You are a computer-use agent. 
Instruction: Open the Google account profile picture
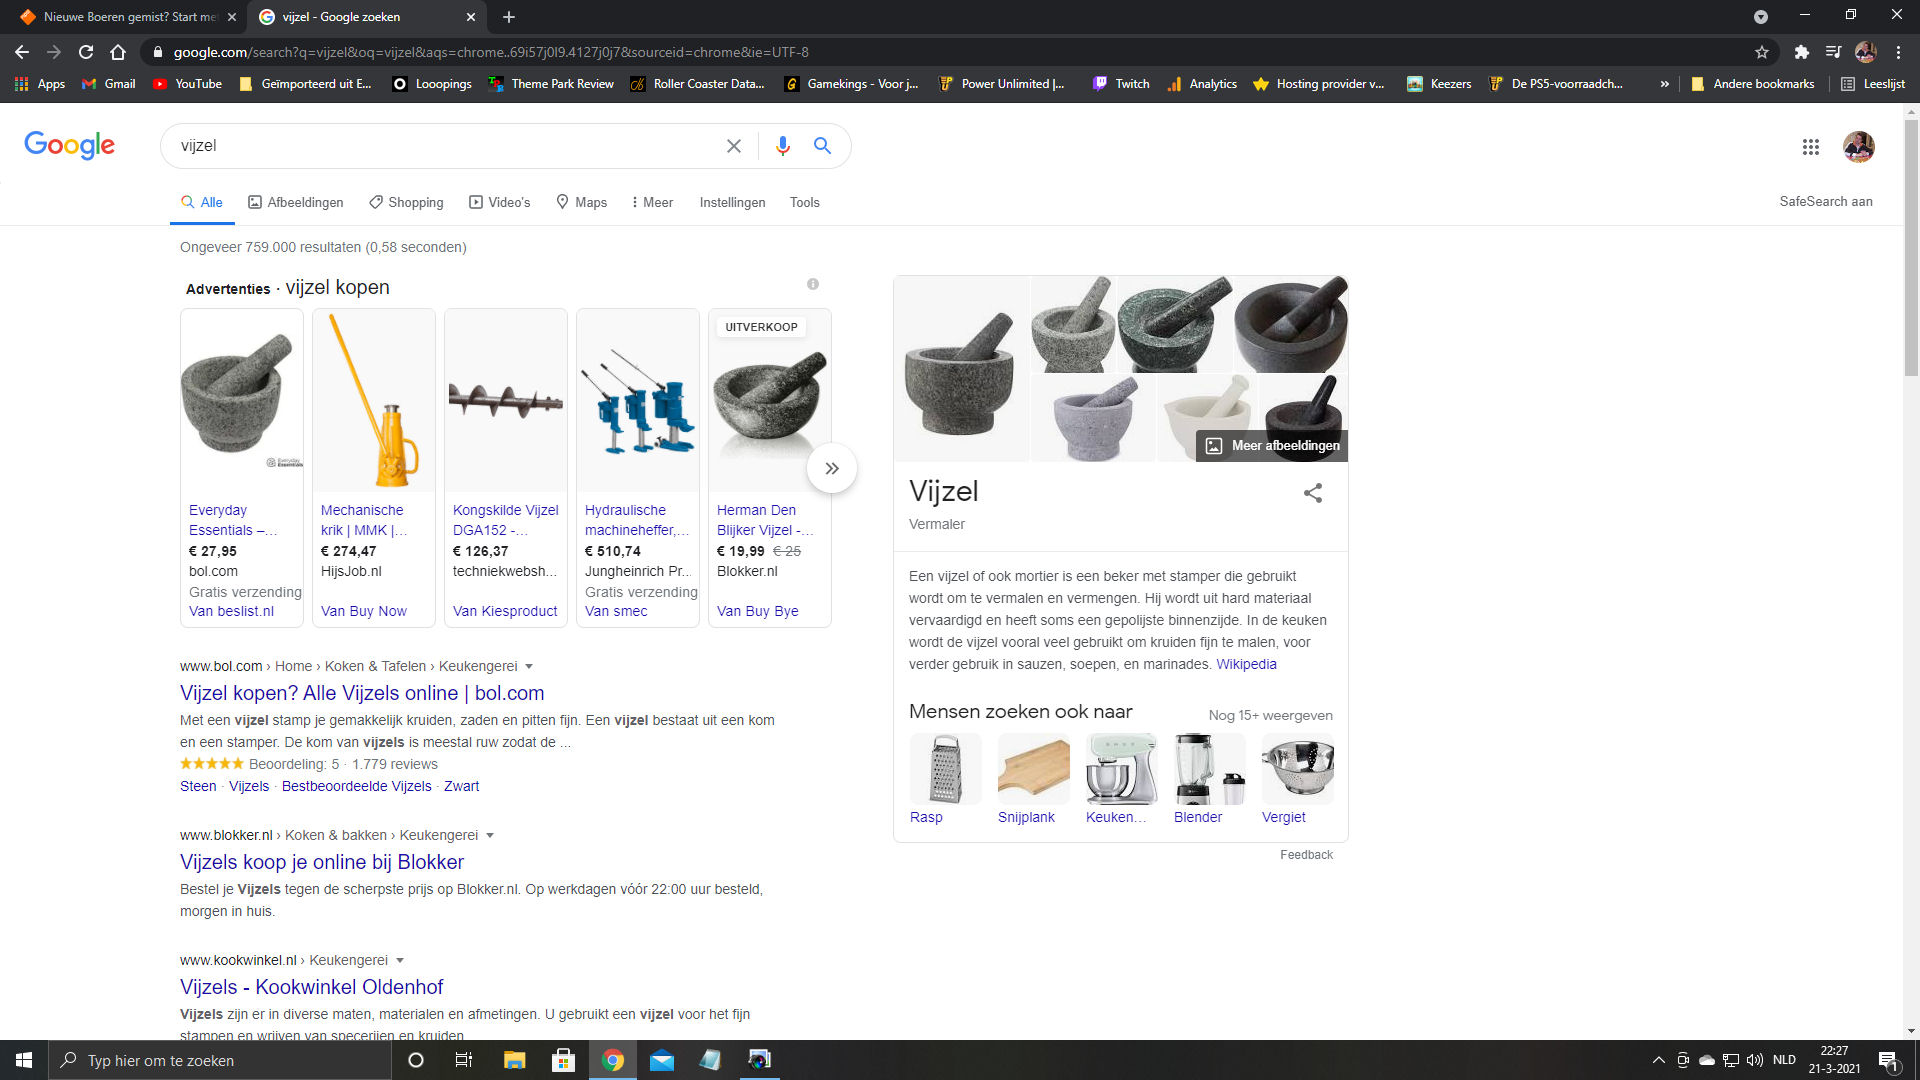click(1859, 147)
